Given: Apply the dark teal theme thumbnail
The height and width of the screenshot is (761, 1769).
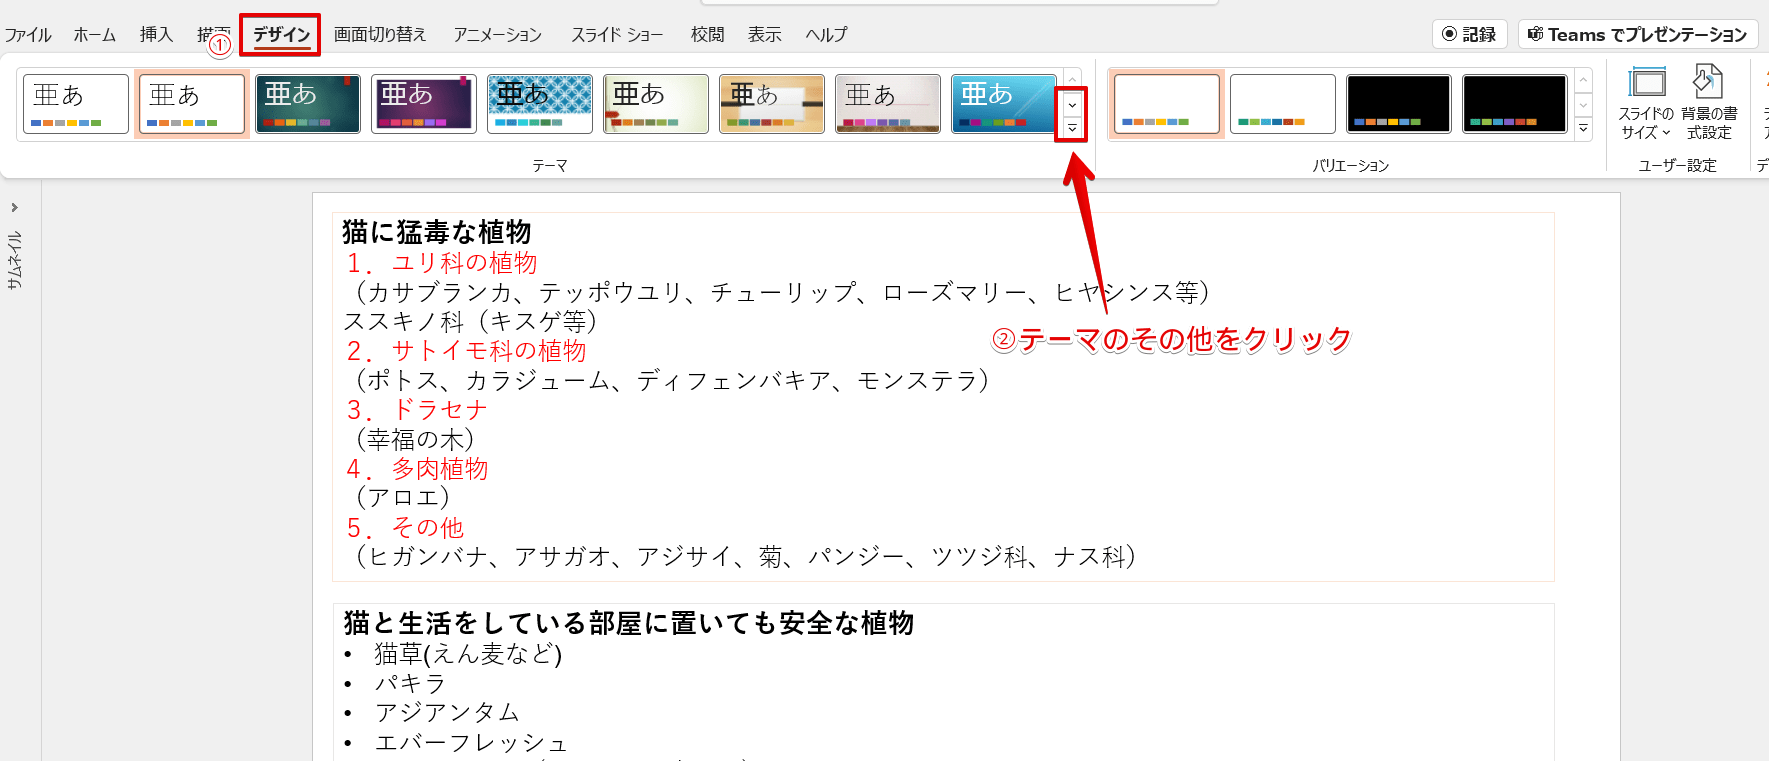Looking at the screenshot, I should coord(308,104).
